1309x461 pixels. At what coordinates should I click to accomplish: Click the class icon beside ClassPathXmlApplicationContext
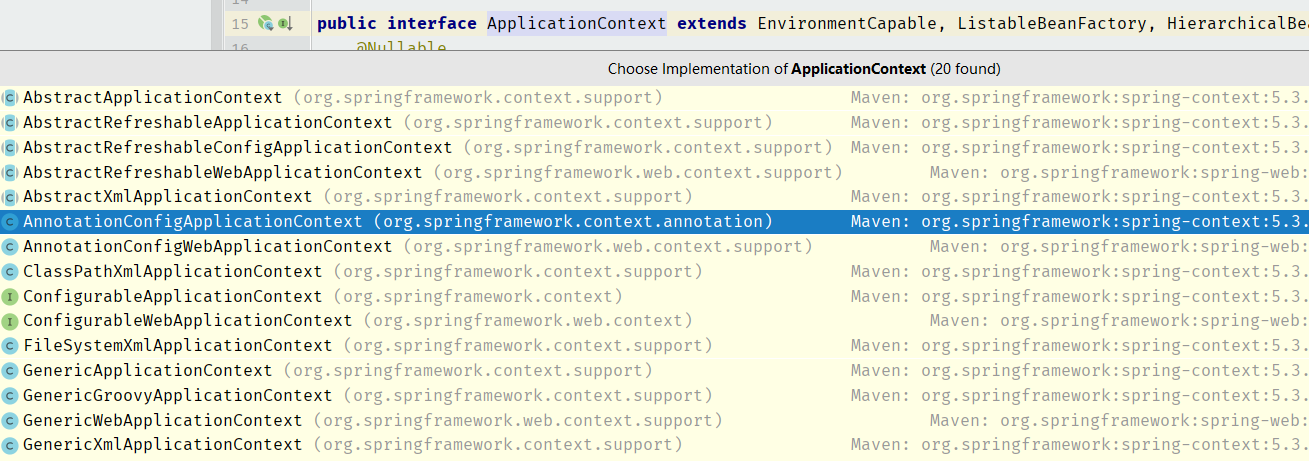10,271
